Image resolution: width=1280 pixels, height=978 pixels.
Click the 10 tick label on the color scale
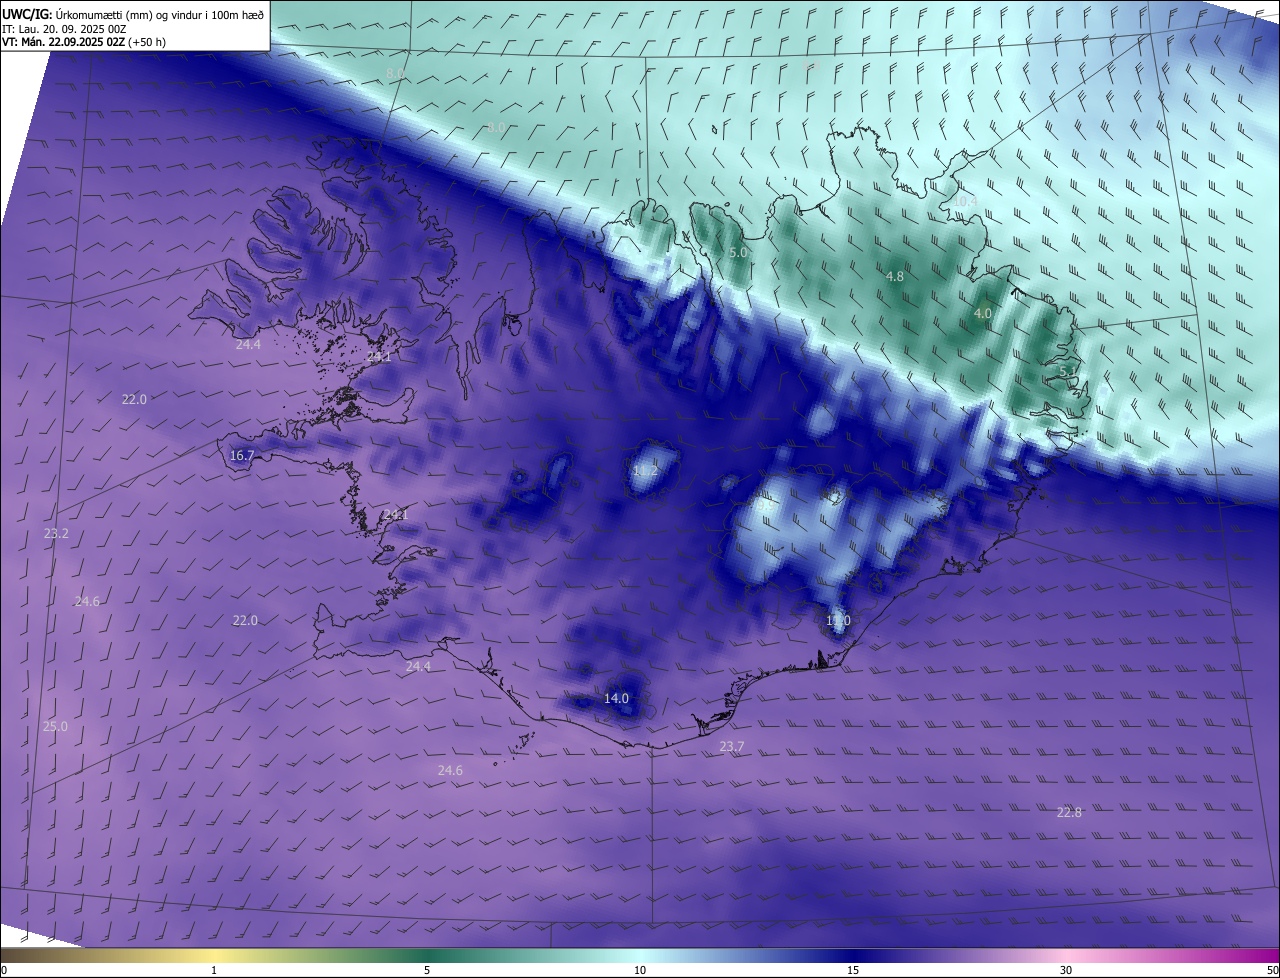pyautogui.click(x=640, y=970)
